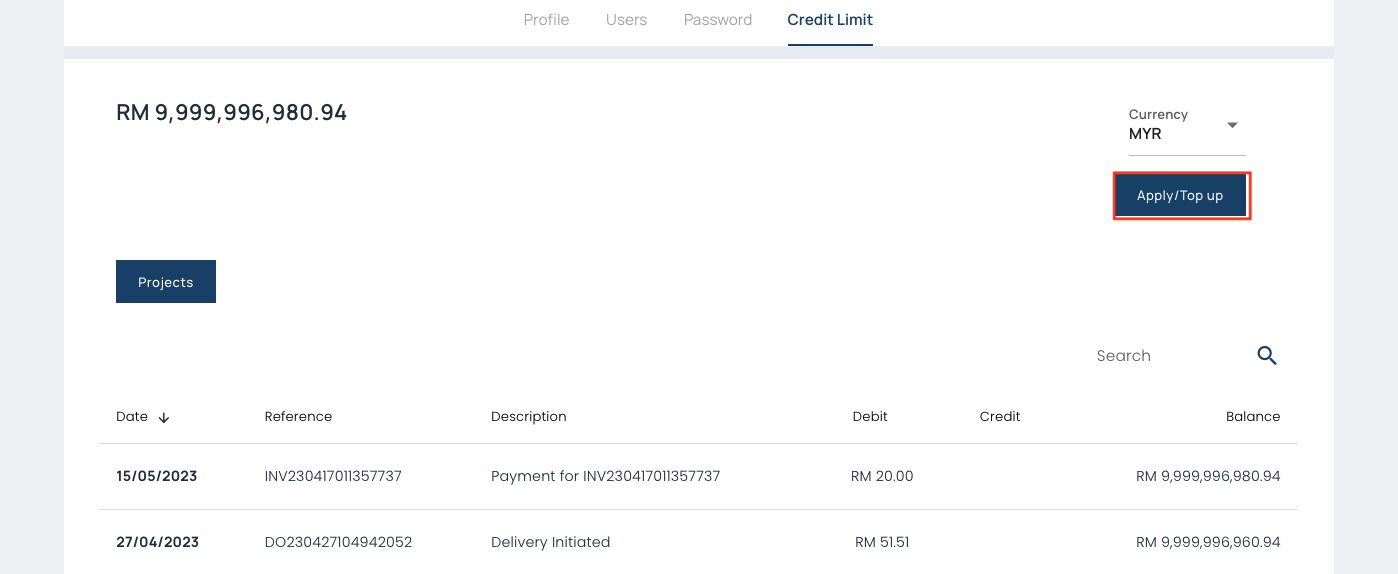Select reference INV230417011357737 in the table
Viewport: 1398px width, 574px height.
tap(333, 476)
